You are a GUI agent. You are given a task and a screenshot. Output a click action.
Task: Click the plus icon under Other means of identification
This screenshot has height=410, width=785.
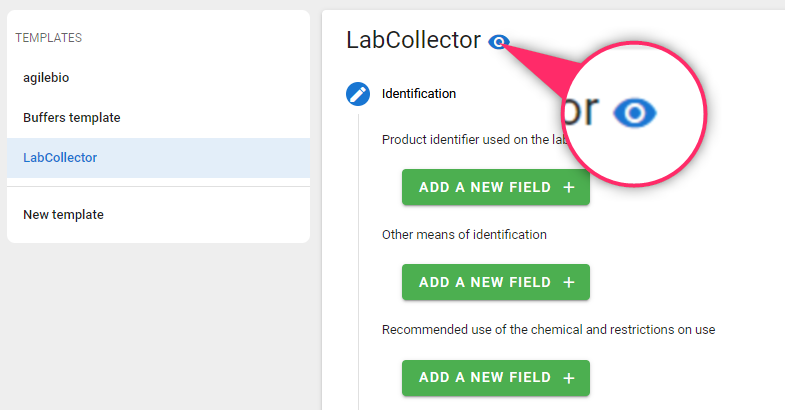tap(569, 282)
